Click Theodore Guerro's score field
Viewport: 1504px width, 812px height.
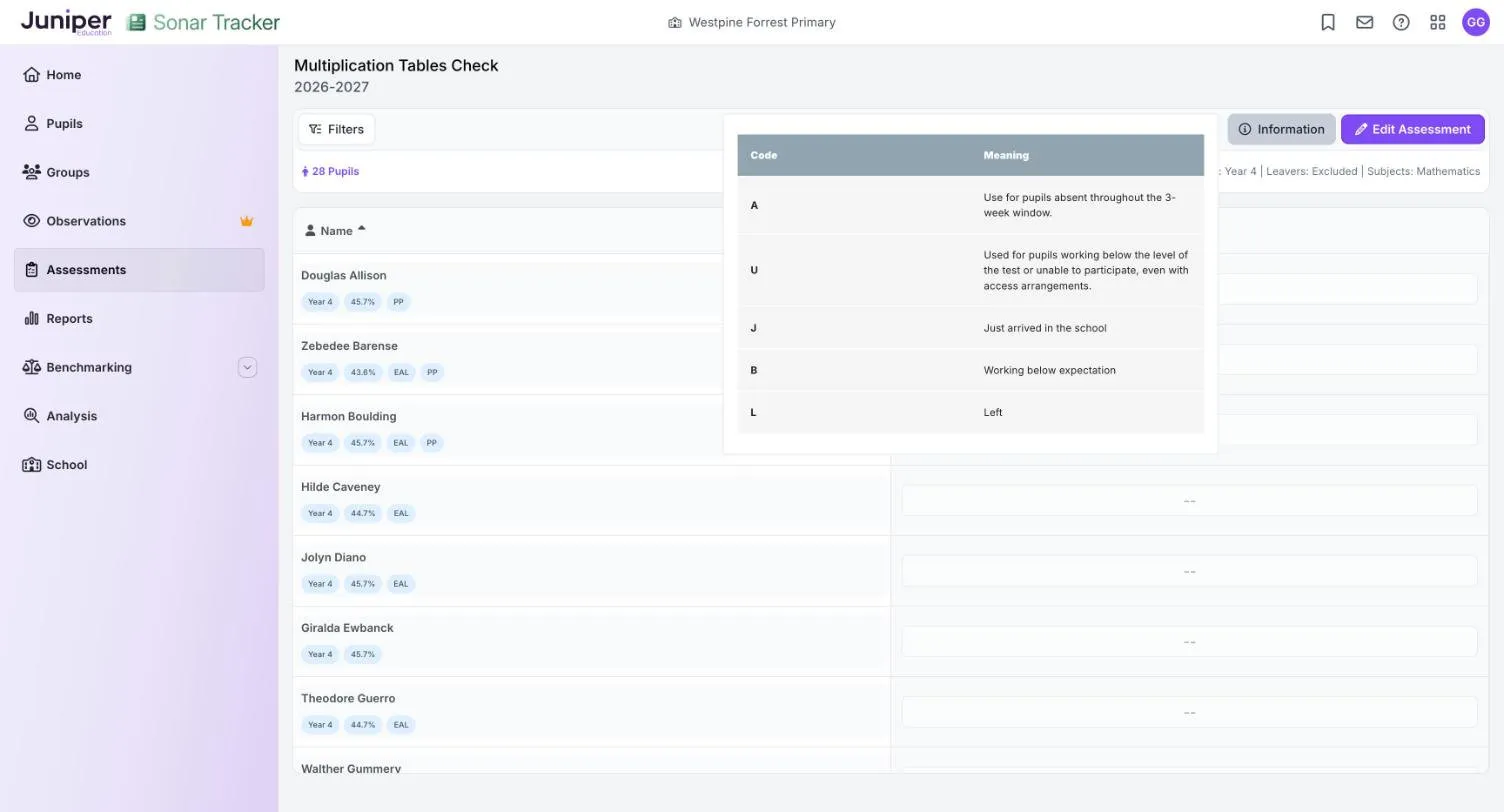pos(1189,712)
